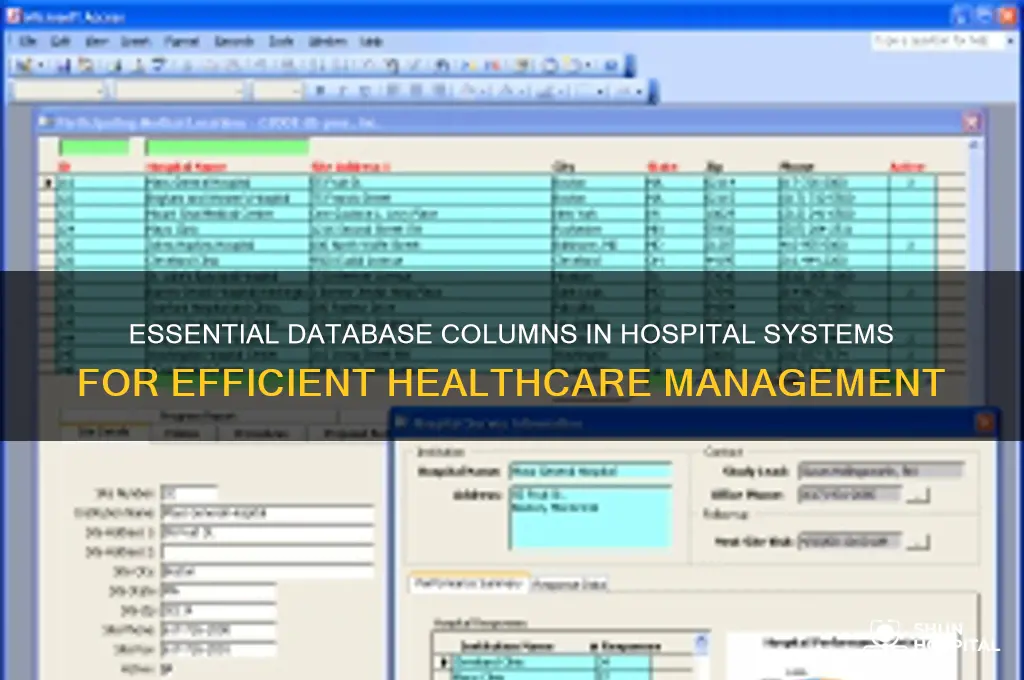The width and height of the screenshot is (1024, 680).
Task: Click the Study Lead field
Action: (x=881, y=471)
